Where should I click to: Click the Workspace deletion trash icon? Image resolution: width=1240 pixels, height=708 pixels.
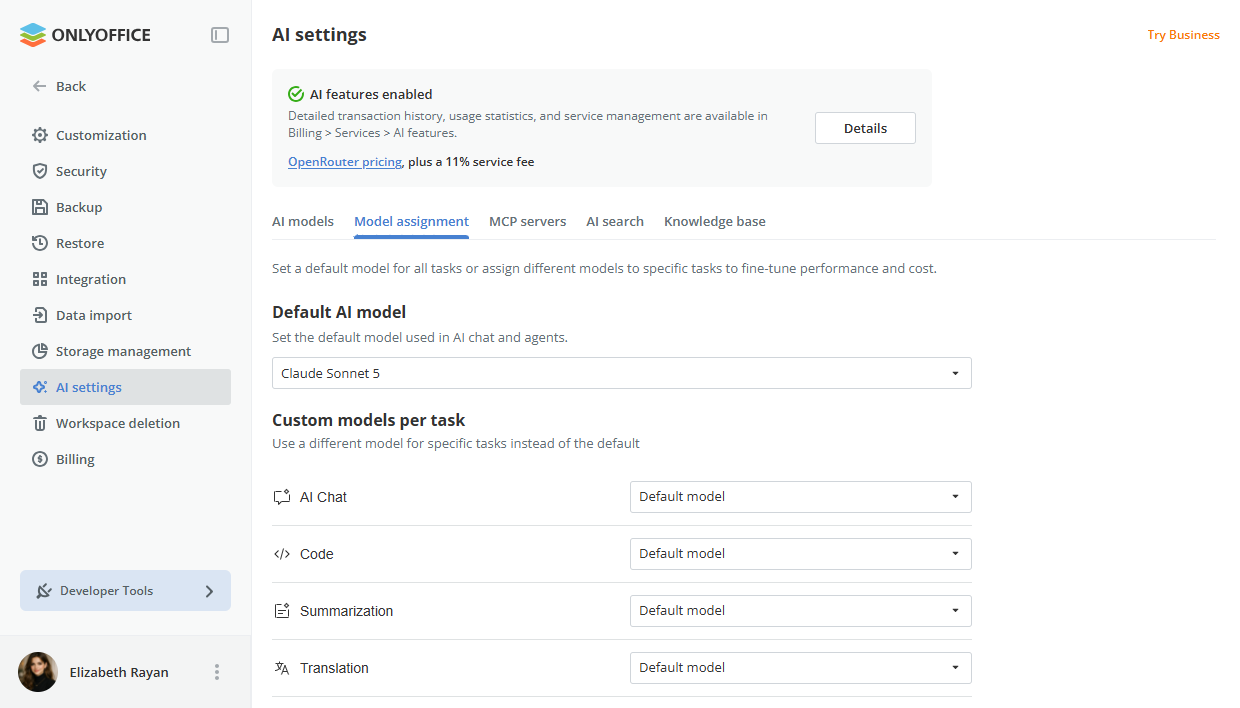(x=40, y=423)
